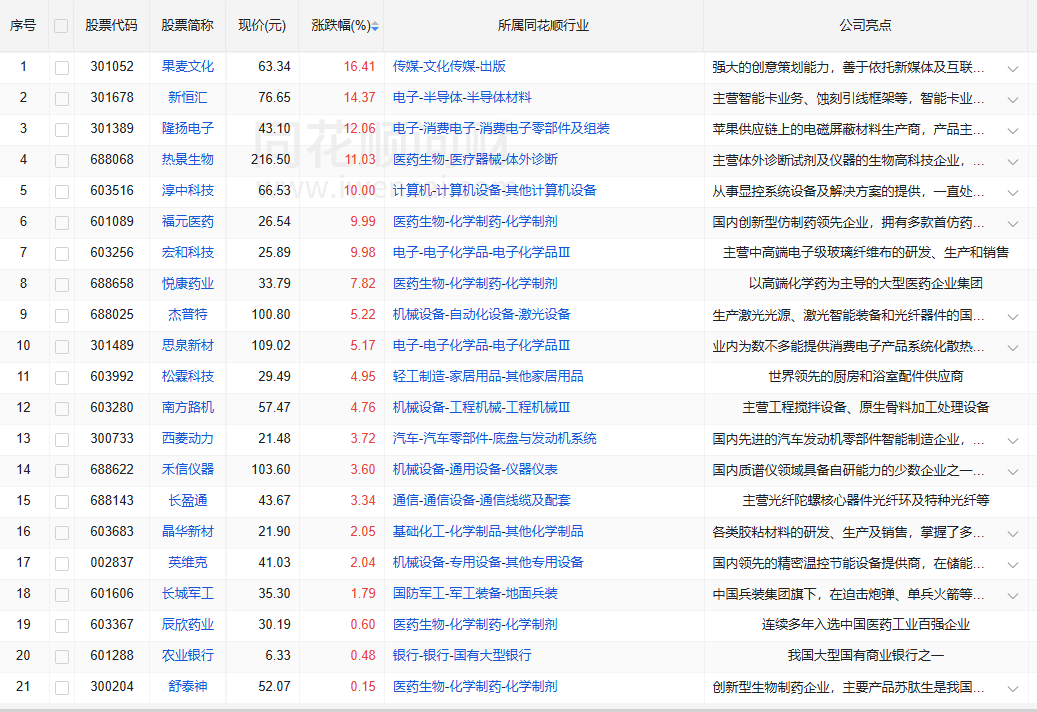The width and height of the screenshot is (1037, 712).
Task: Click the price 6.33 for 农业银行
Action: [278, 656]
